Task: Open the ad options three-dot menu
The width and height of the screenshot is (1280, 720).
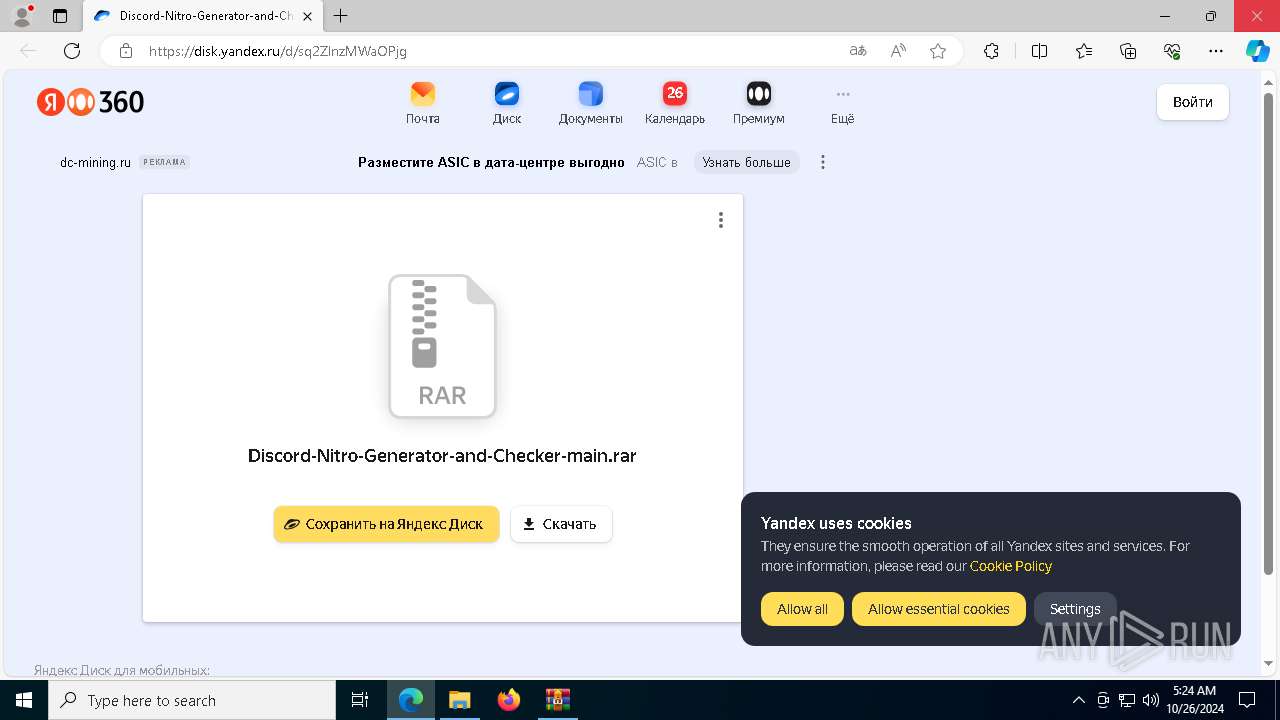Action: pyautogui.click(x=823, y=162)
